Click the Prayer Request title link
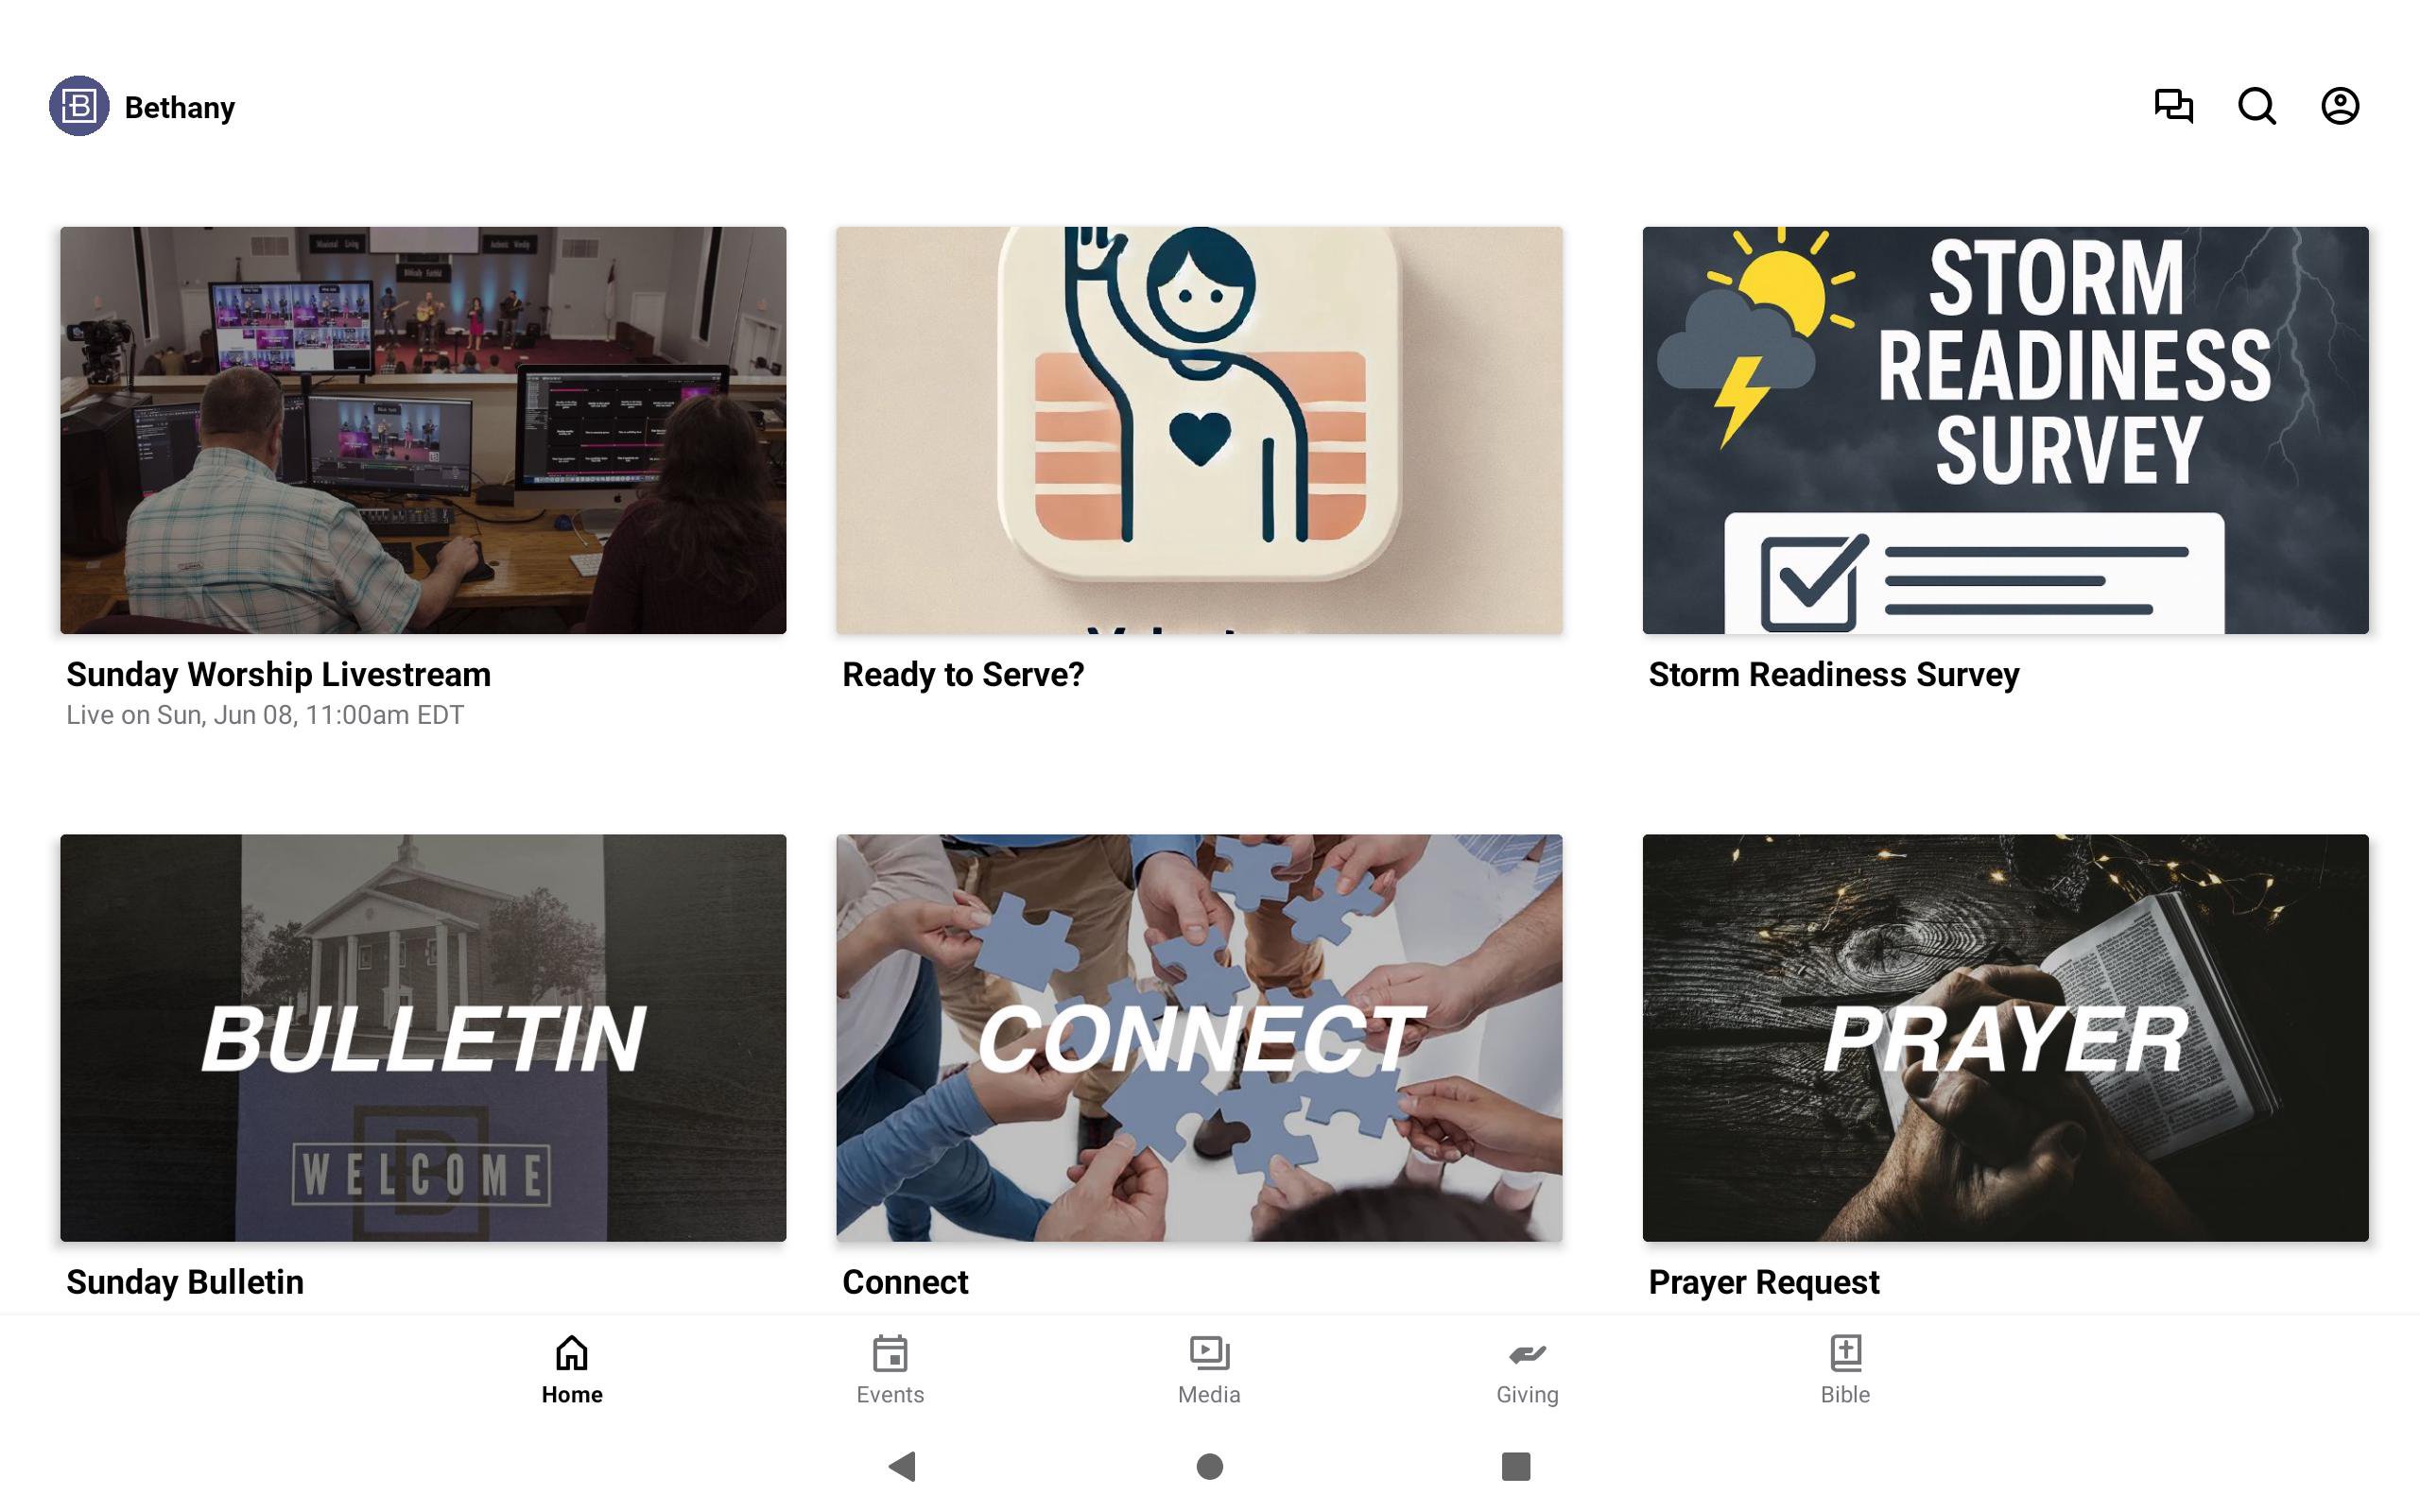Screen dimensions: 2420x1512 1764,1282
